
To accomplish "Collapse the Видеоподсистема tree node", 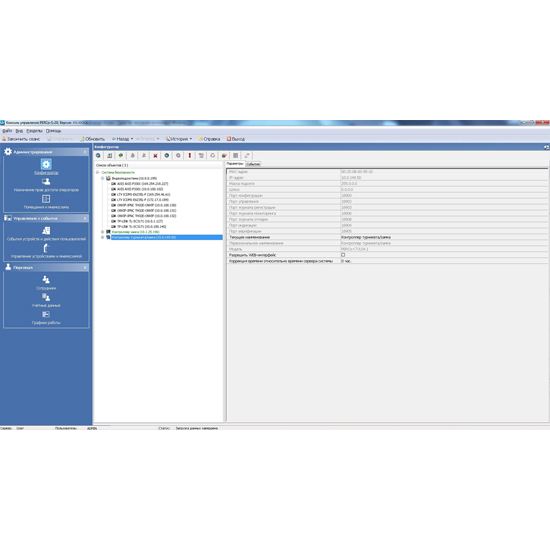I will point(102,178).
